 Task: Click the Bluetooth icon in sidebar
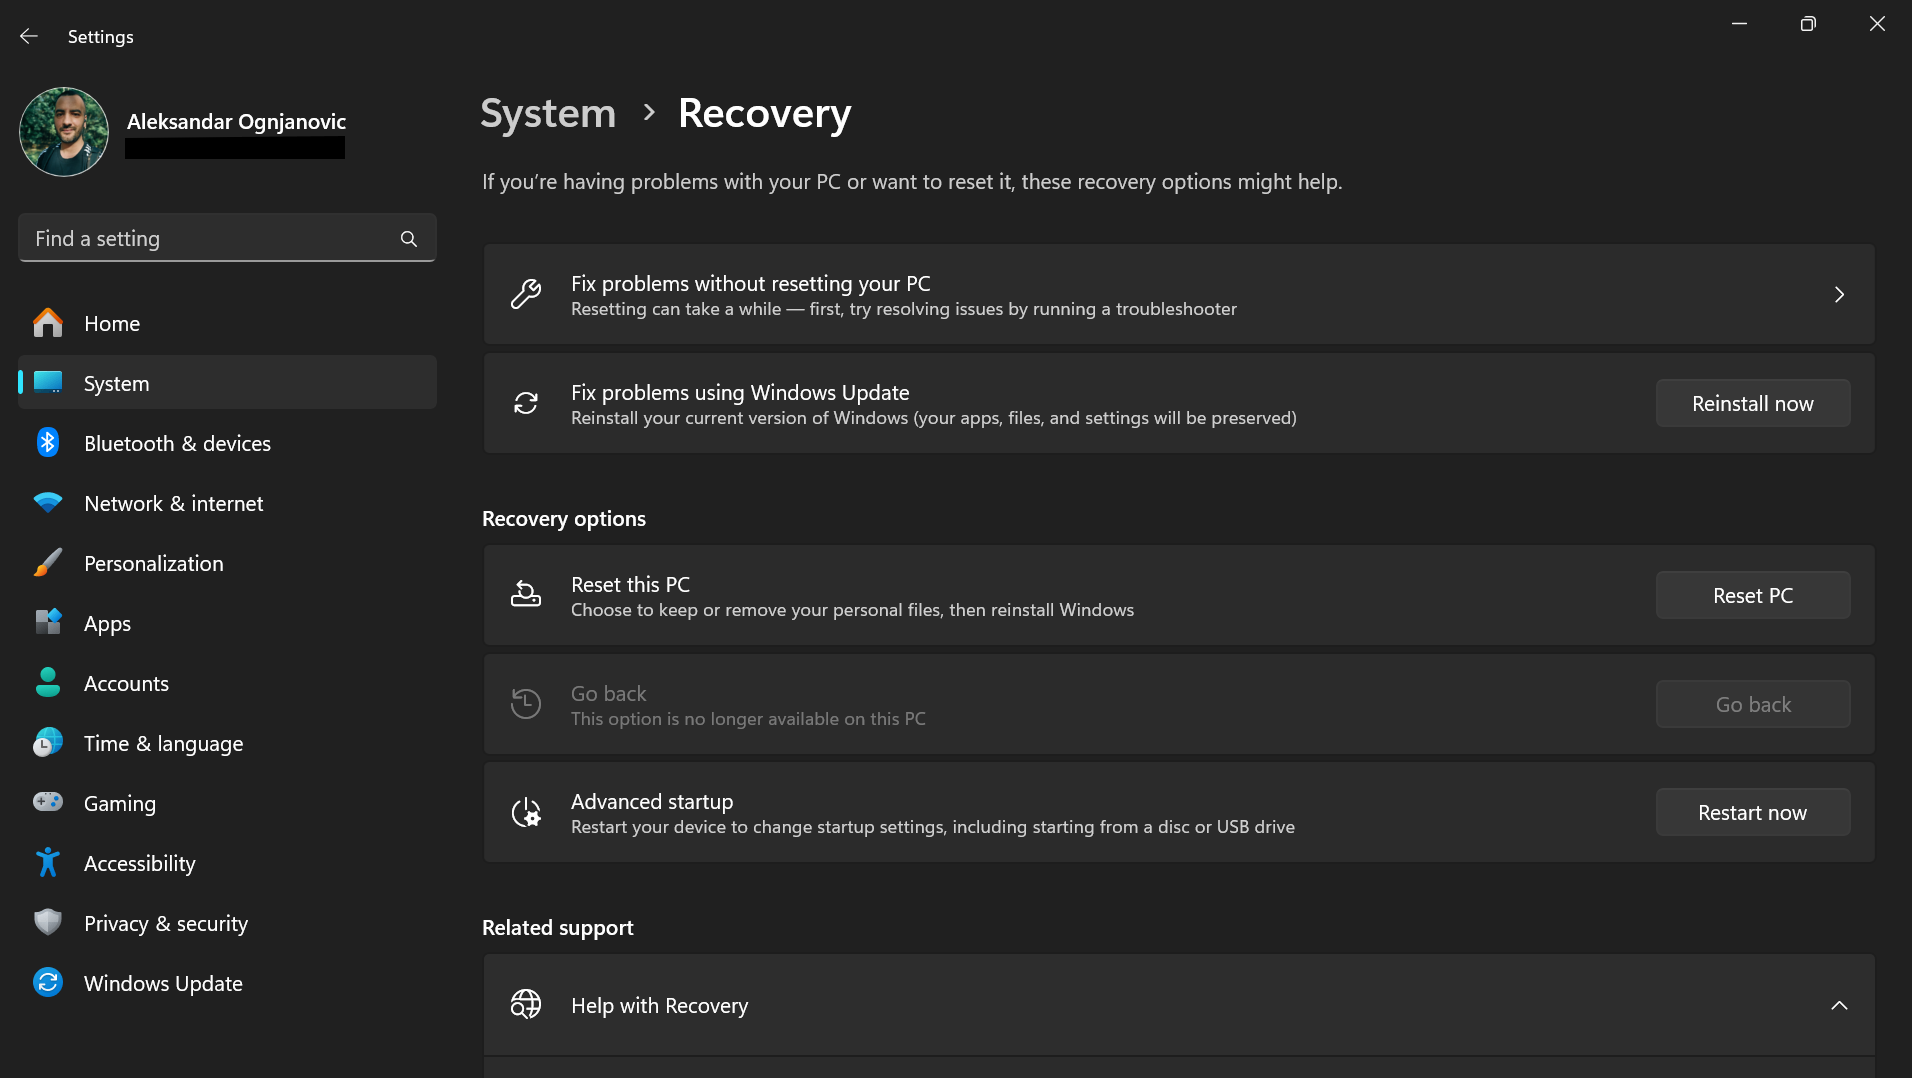(48, 443)
